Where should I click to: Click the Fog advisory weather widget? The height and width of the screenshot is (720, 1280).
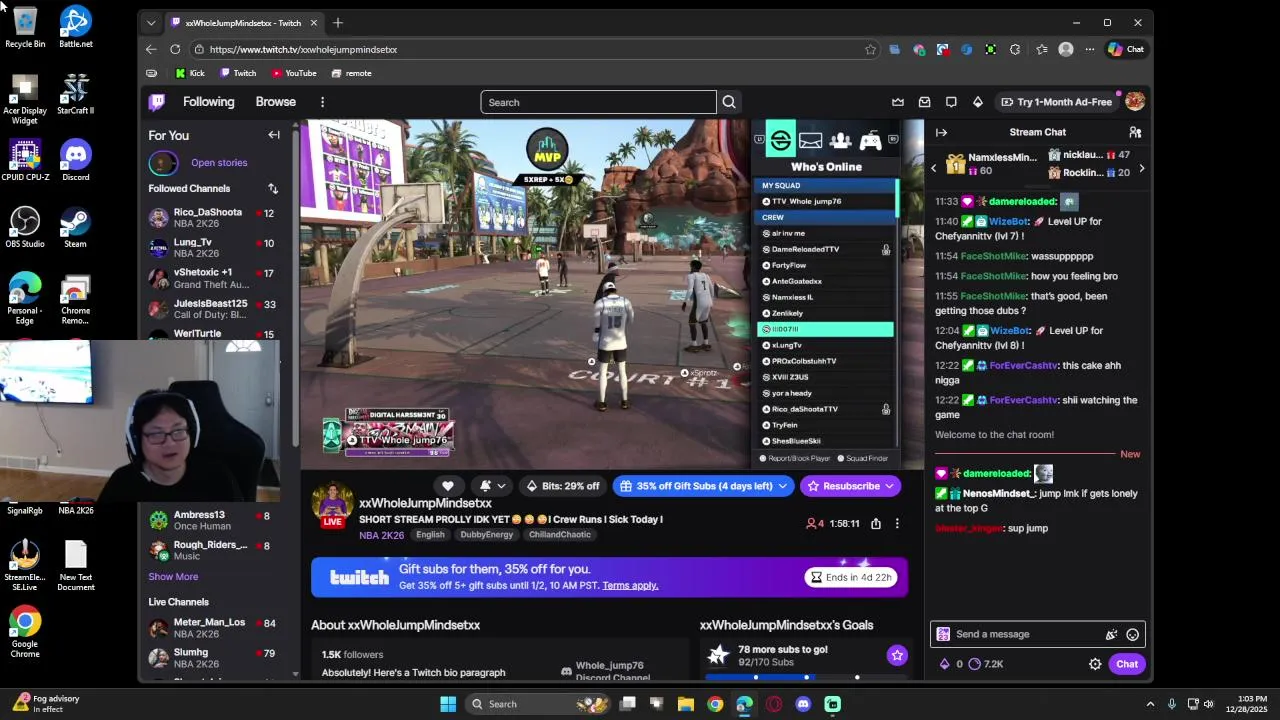click(x=45, y=704)
